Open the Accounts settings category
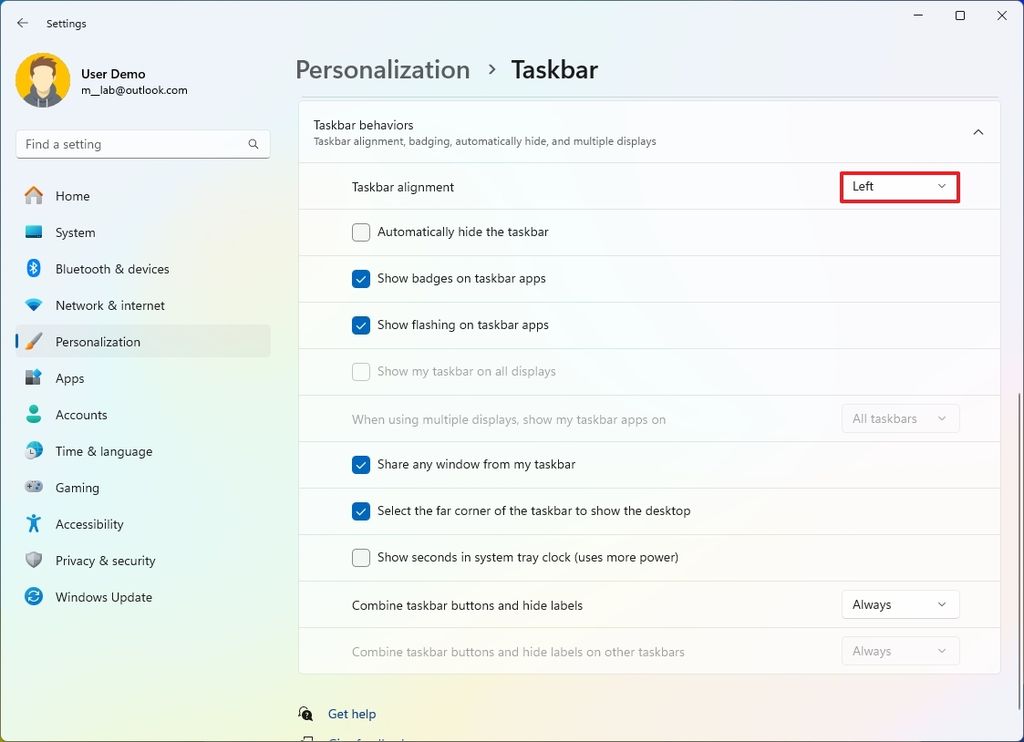This screenshot has height=742, width=1024. point(81,415)
